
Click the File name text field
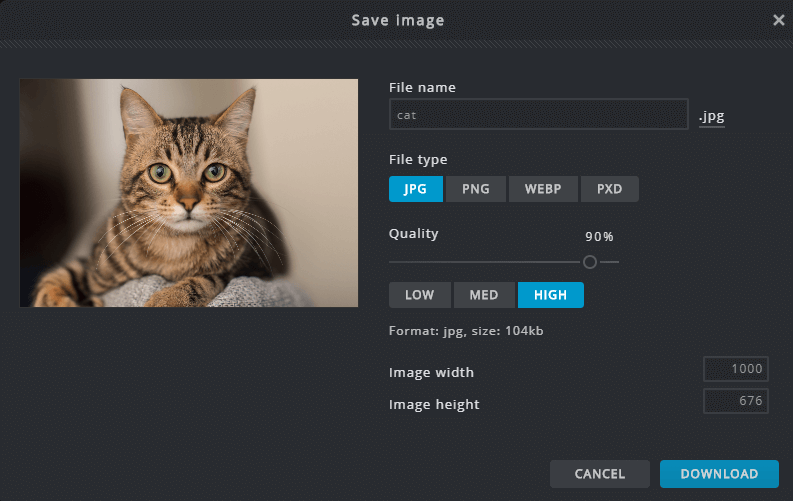tap(538, 115)
